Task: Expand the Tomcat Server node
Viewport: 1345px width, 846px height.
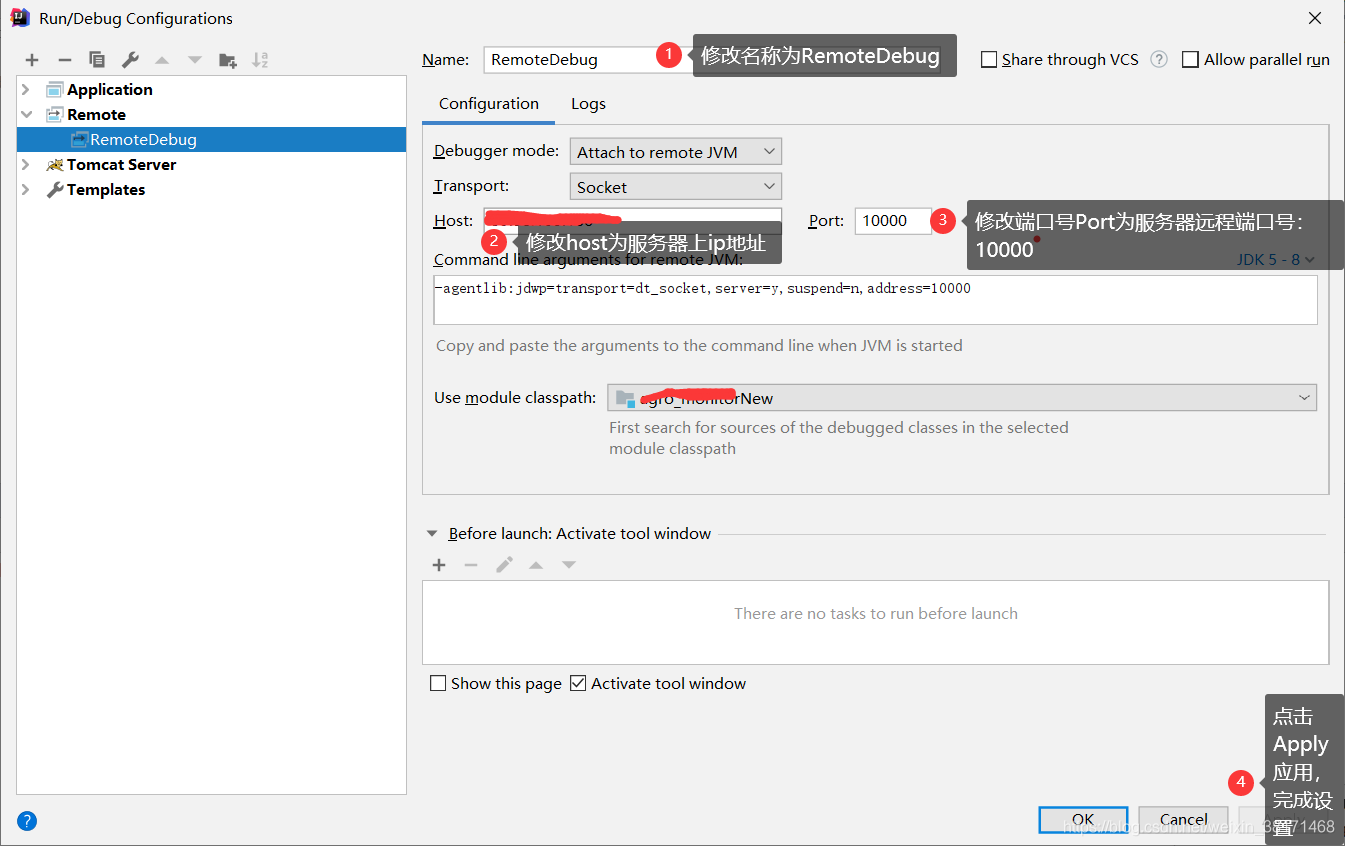Action: tap(26, 165)
